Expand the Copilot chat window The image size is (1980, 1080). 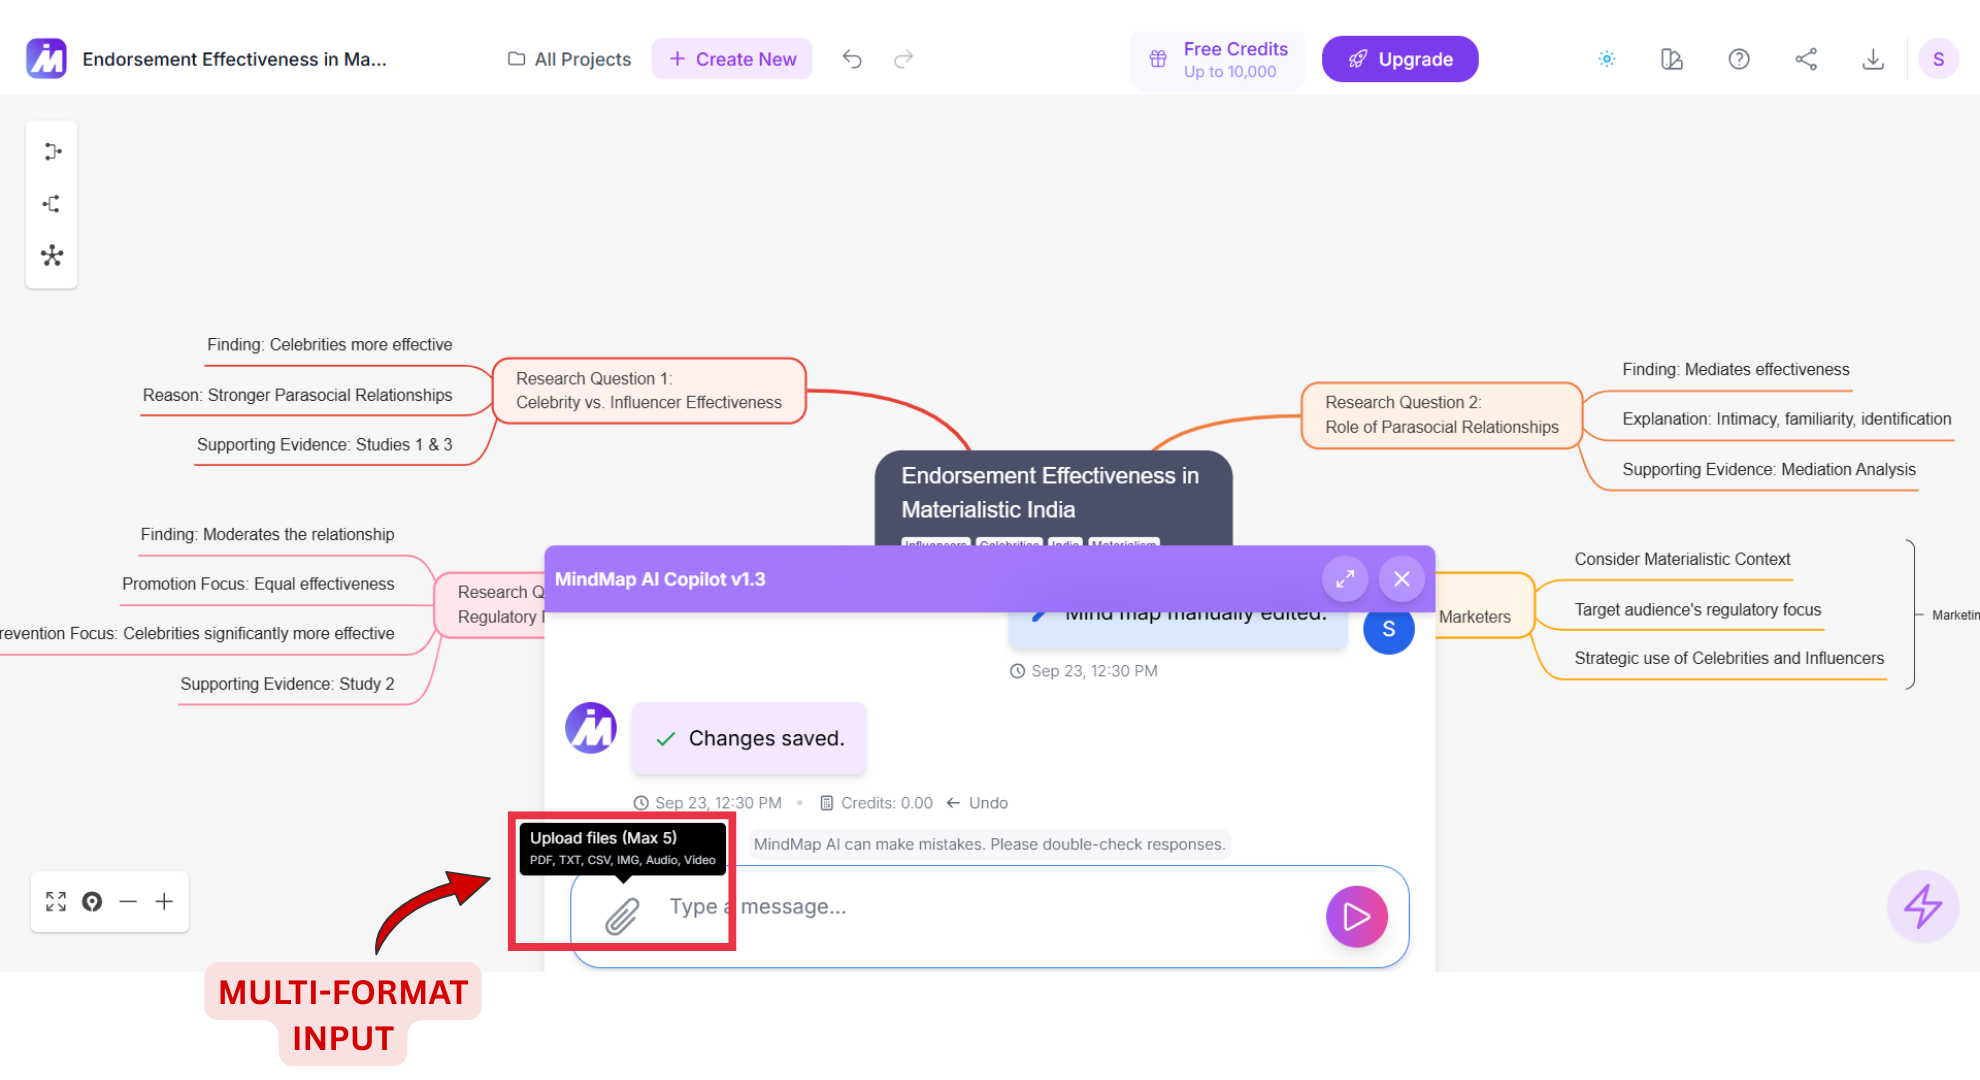coord(1345,579)
